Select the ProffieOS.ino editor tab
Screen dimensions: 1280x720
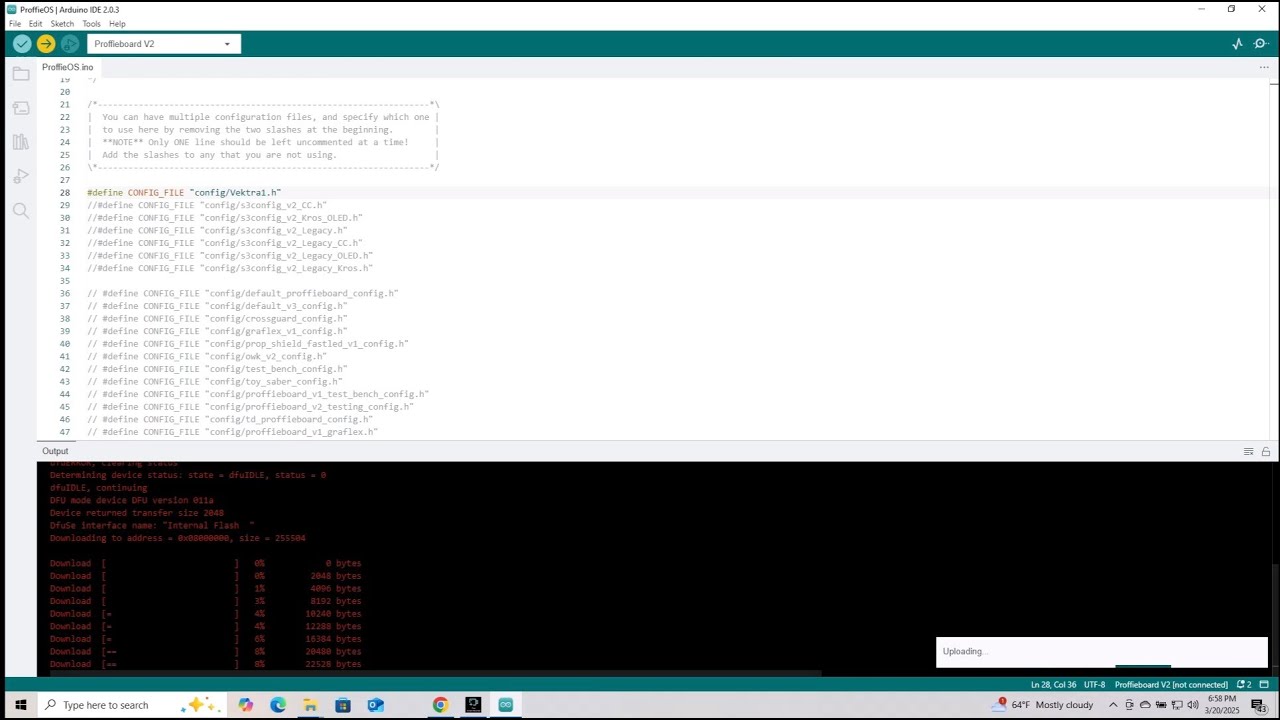[x=68, y=67]
